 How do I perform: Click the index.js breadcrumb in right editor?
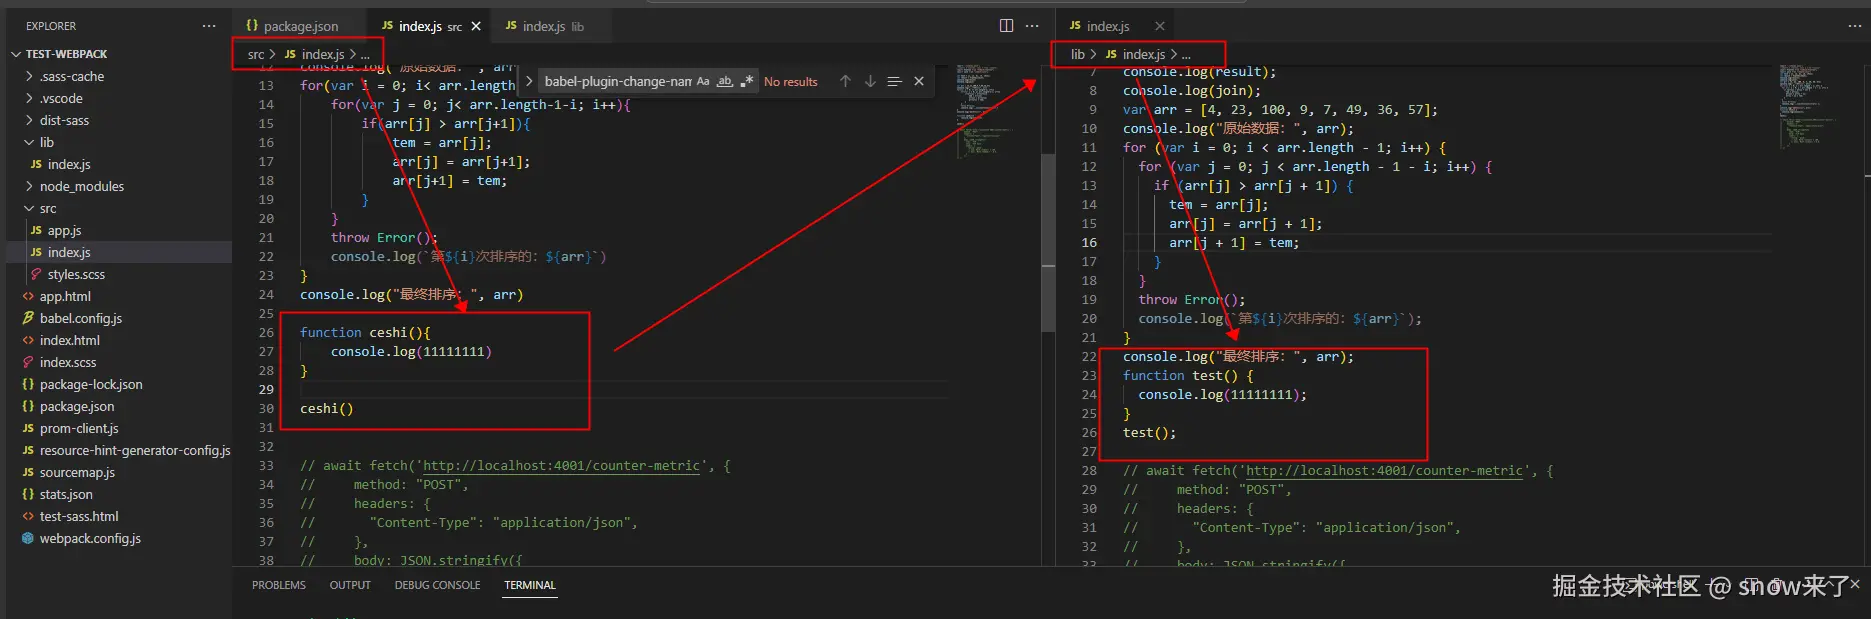pos(1144,54)
